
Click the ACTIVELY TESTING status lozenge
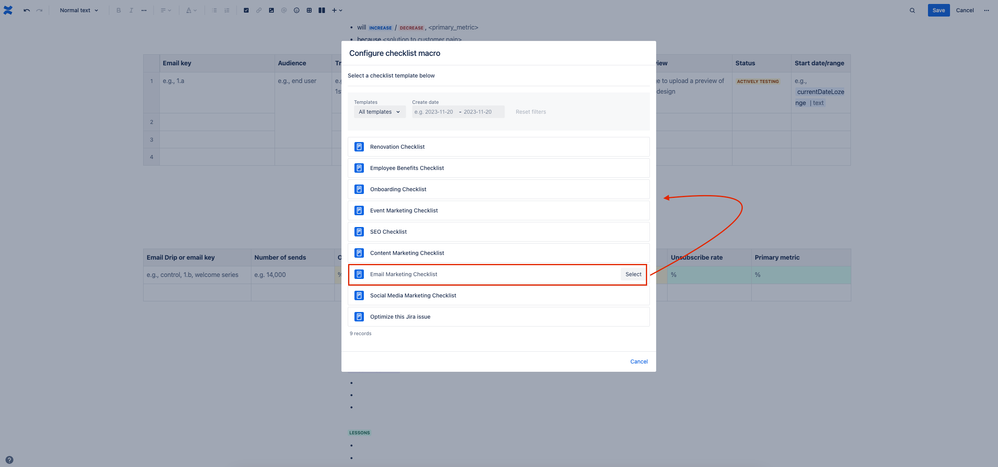point(757,81)
